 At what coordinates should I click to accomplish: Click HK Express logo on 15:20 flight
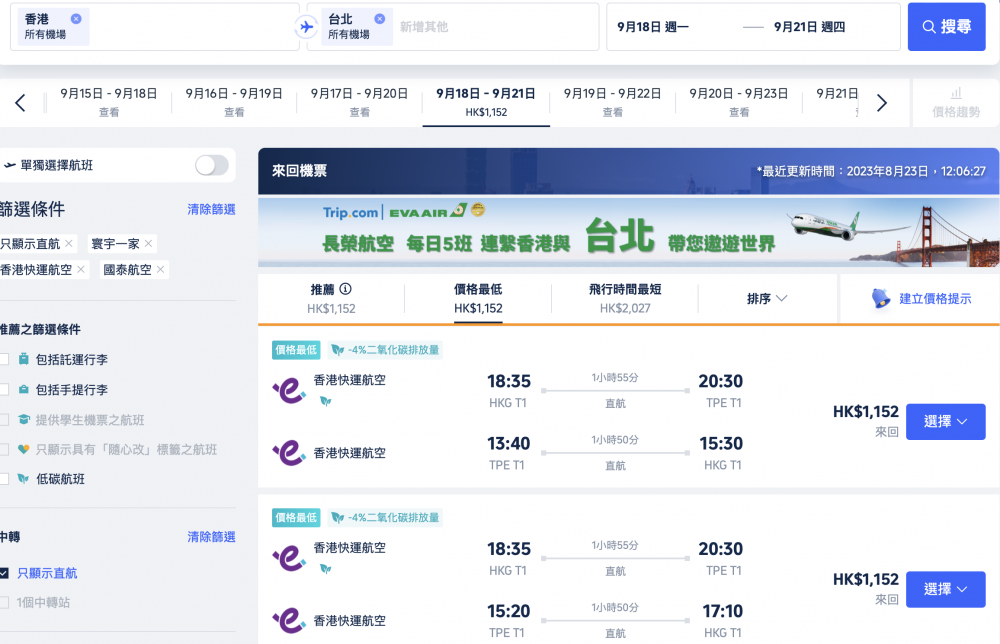coord(289,620)
